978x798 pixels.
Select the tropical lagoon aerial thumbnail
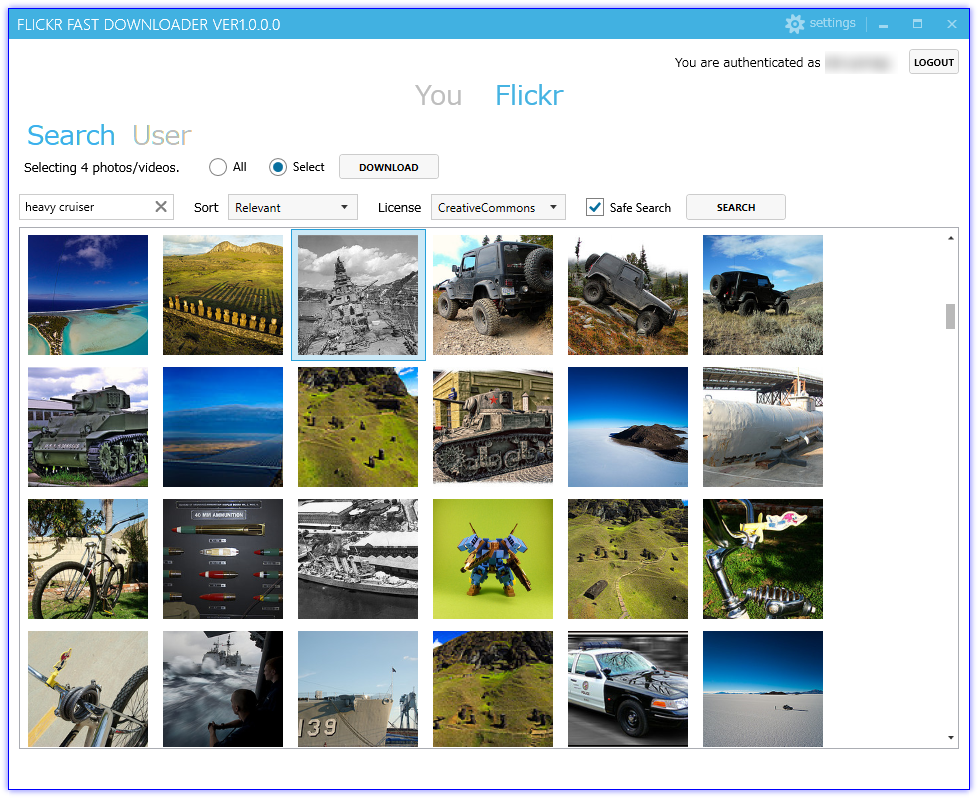(x=88, y=295)
